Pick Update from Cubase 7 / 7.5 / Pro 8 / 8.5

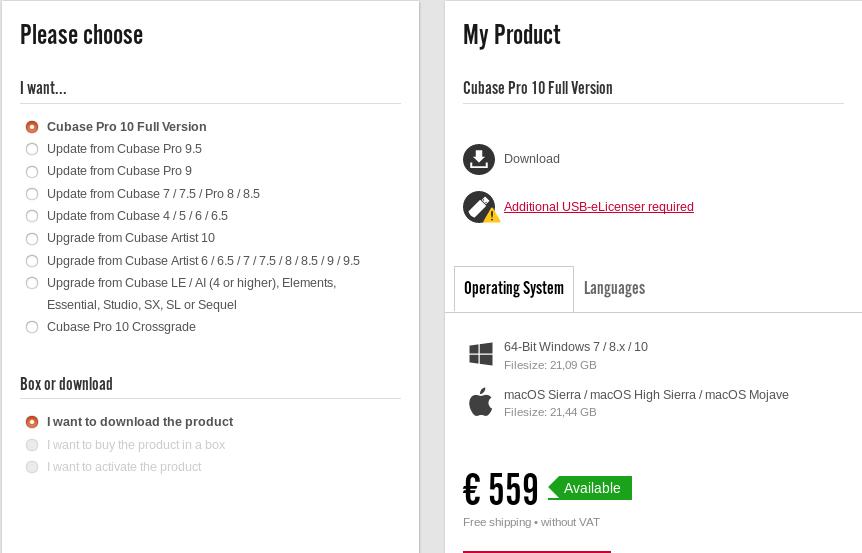(x=32, y=194)
